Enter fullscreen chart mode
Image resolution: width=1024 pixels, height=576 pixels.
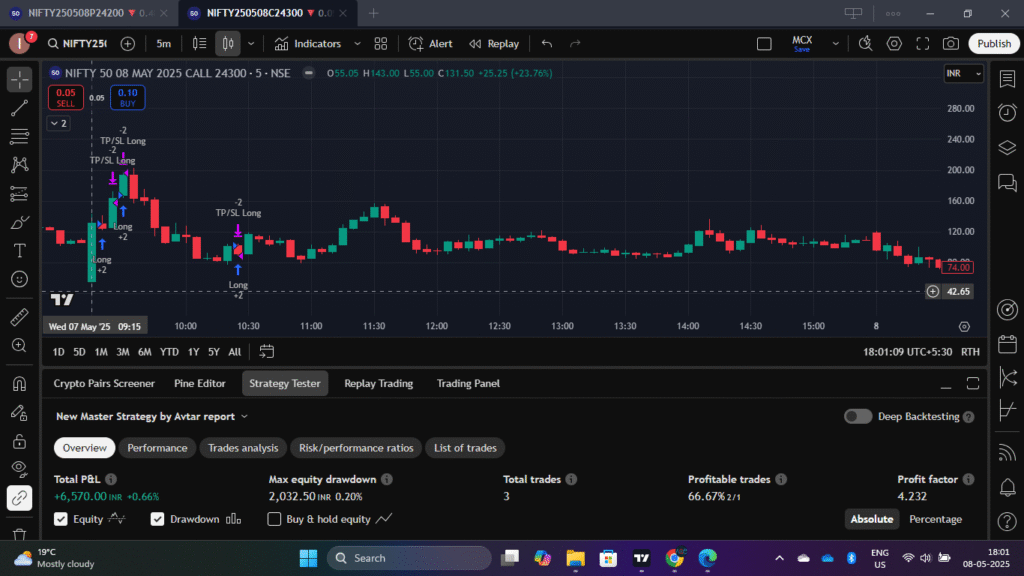[x=923, y=44]
